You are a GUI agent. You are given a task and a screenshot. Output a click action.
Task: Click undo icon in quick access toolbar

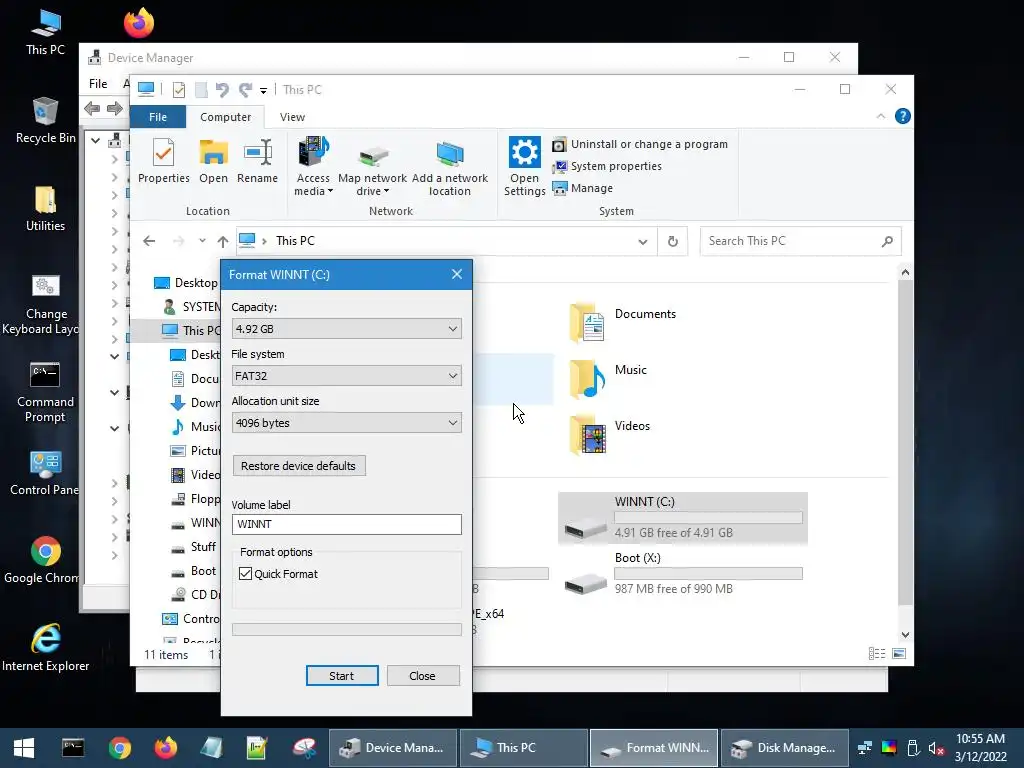[223, 89]
